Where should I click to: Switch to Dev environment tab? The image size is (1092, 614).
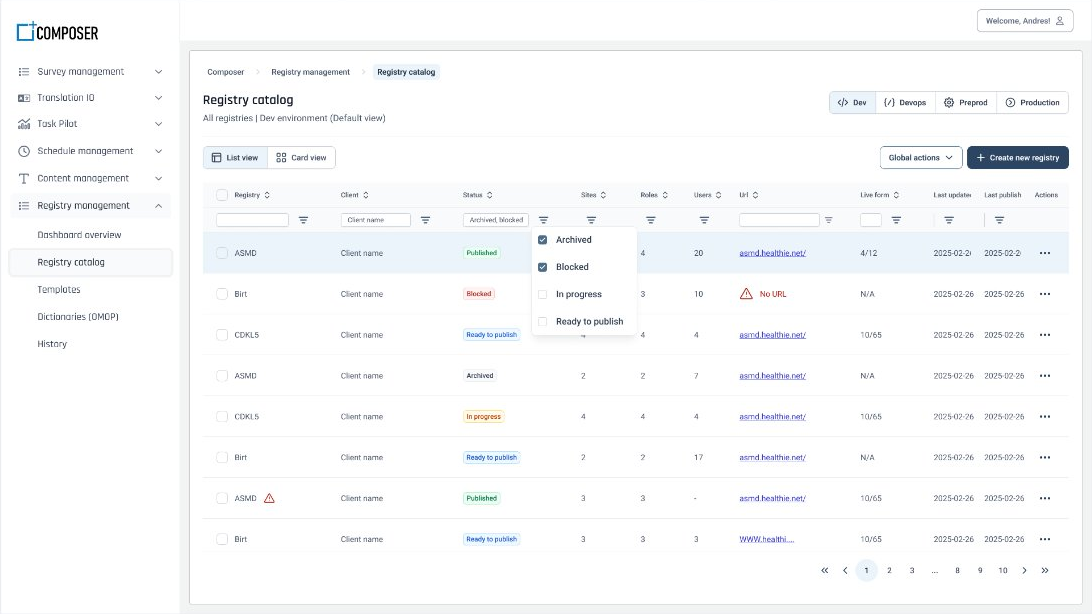click(x=852, y=102)
